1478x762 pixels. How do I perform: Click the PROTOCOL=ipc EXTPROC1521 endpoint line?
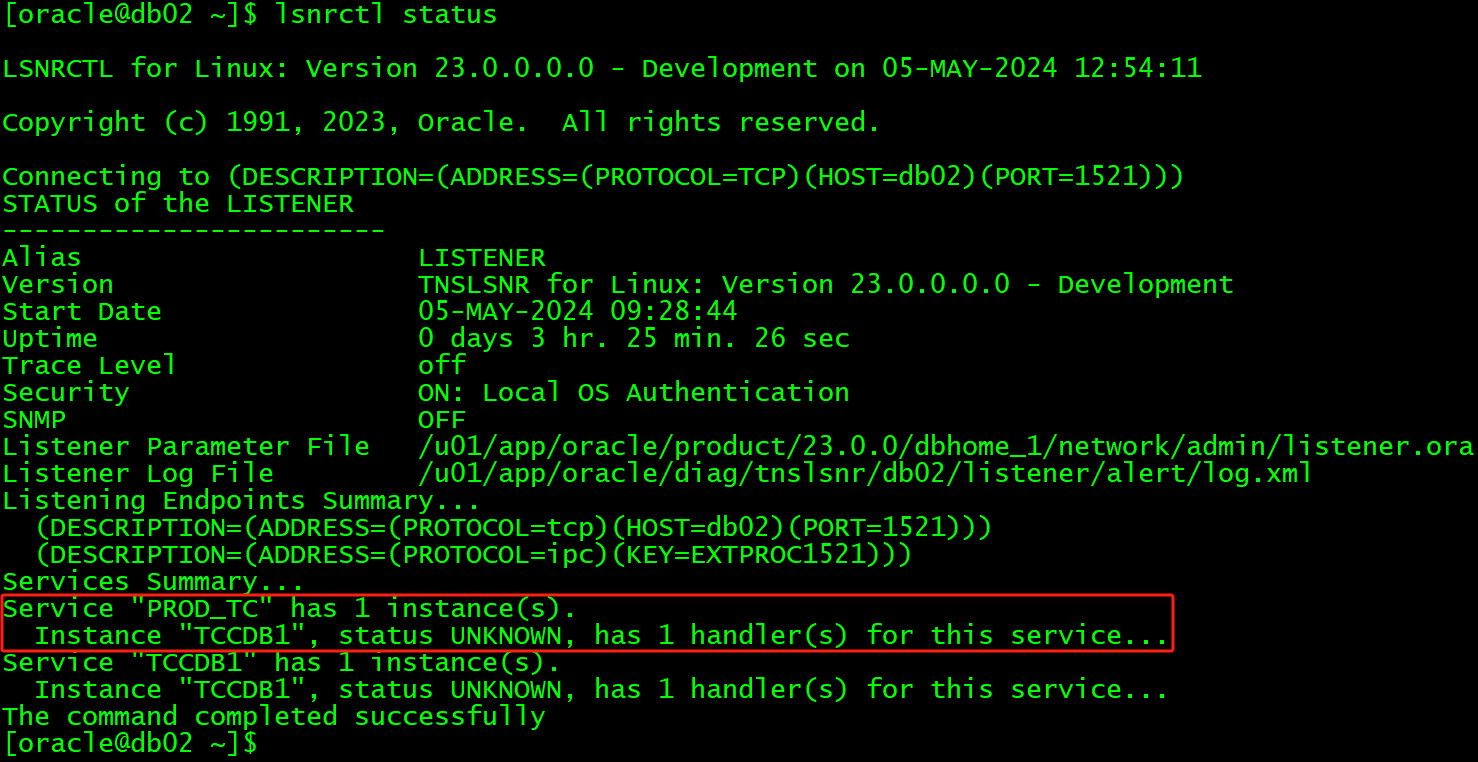coord(473,555)
